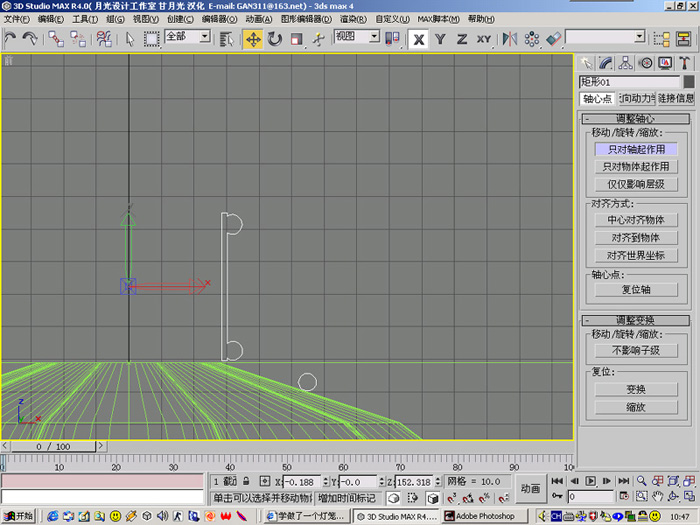Activate the Select Object arrow tool
This screenshot has width=700, height=525.
tap(130, 39)
